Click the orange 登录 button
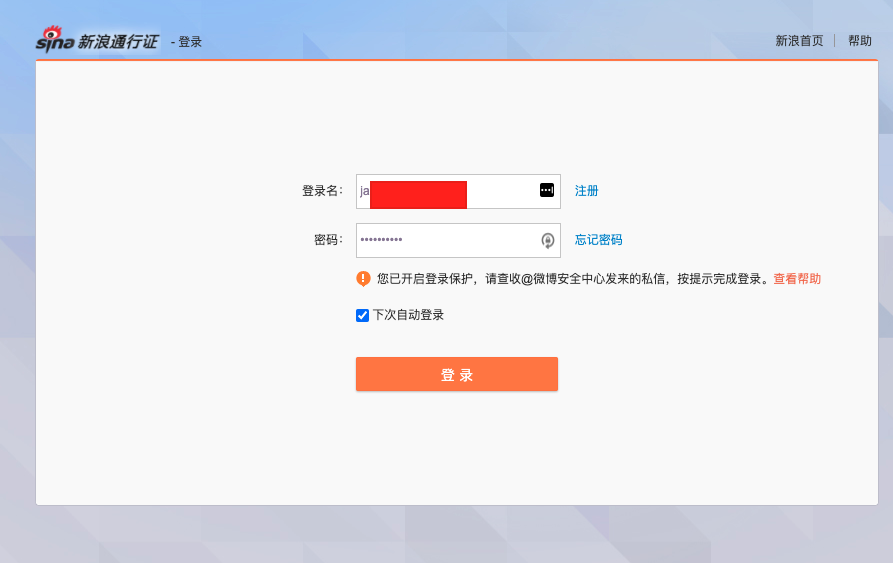Screen dimensions: 893x563 click(457, 374)
